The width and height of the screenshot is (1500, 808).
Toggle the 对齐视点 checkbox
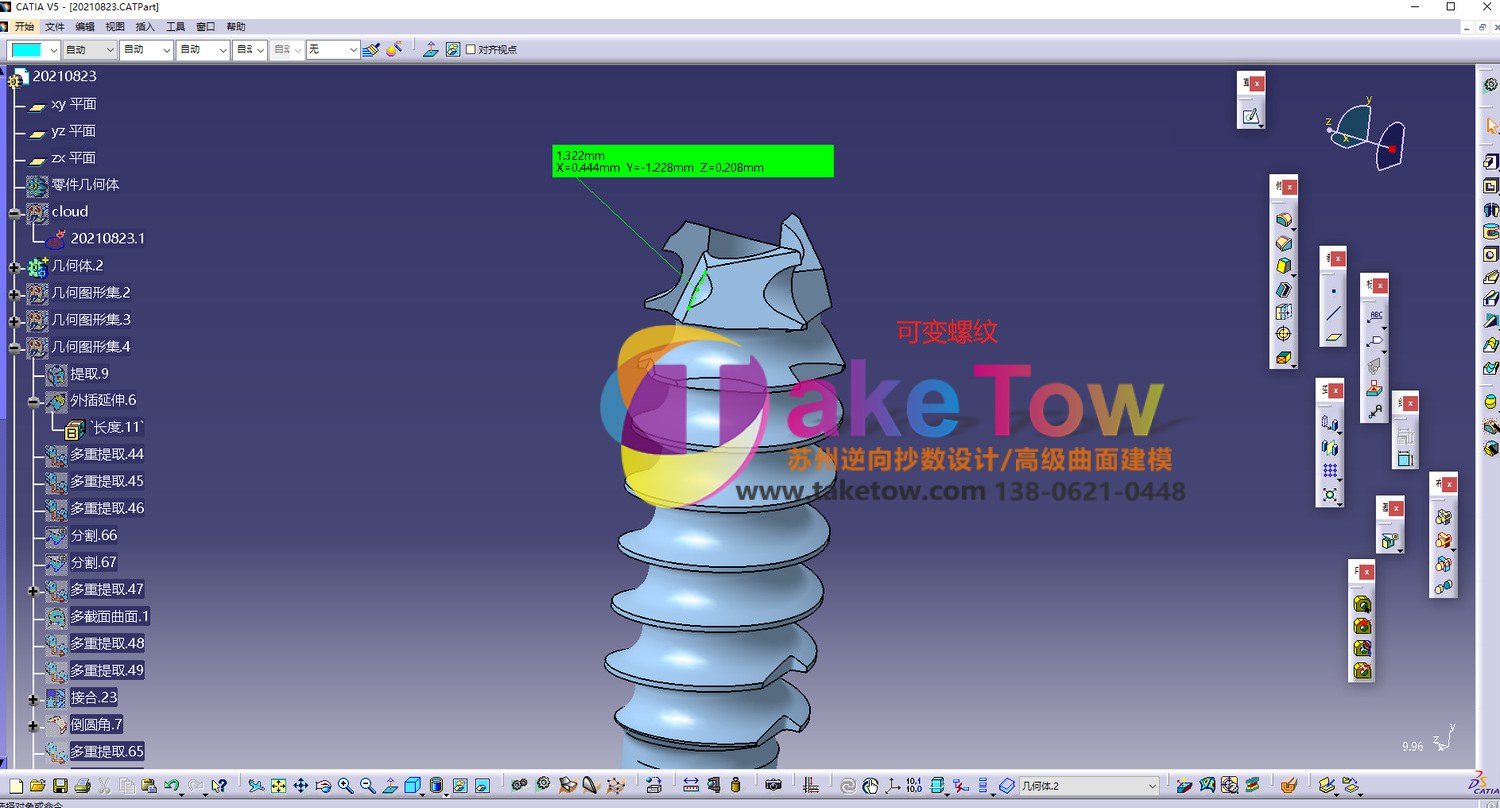(x=471, y=49)
